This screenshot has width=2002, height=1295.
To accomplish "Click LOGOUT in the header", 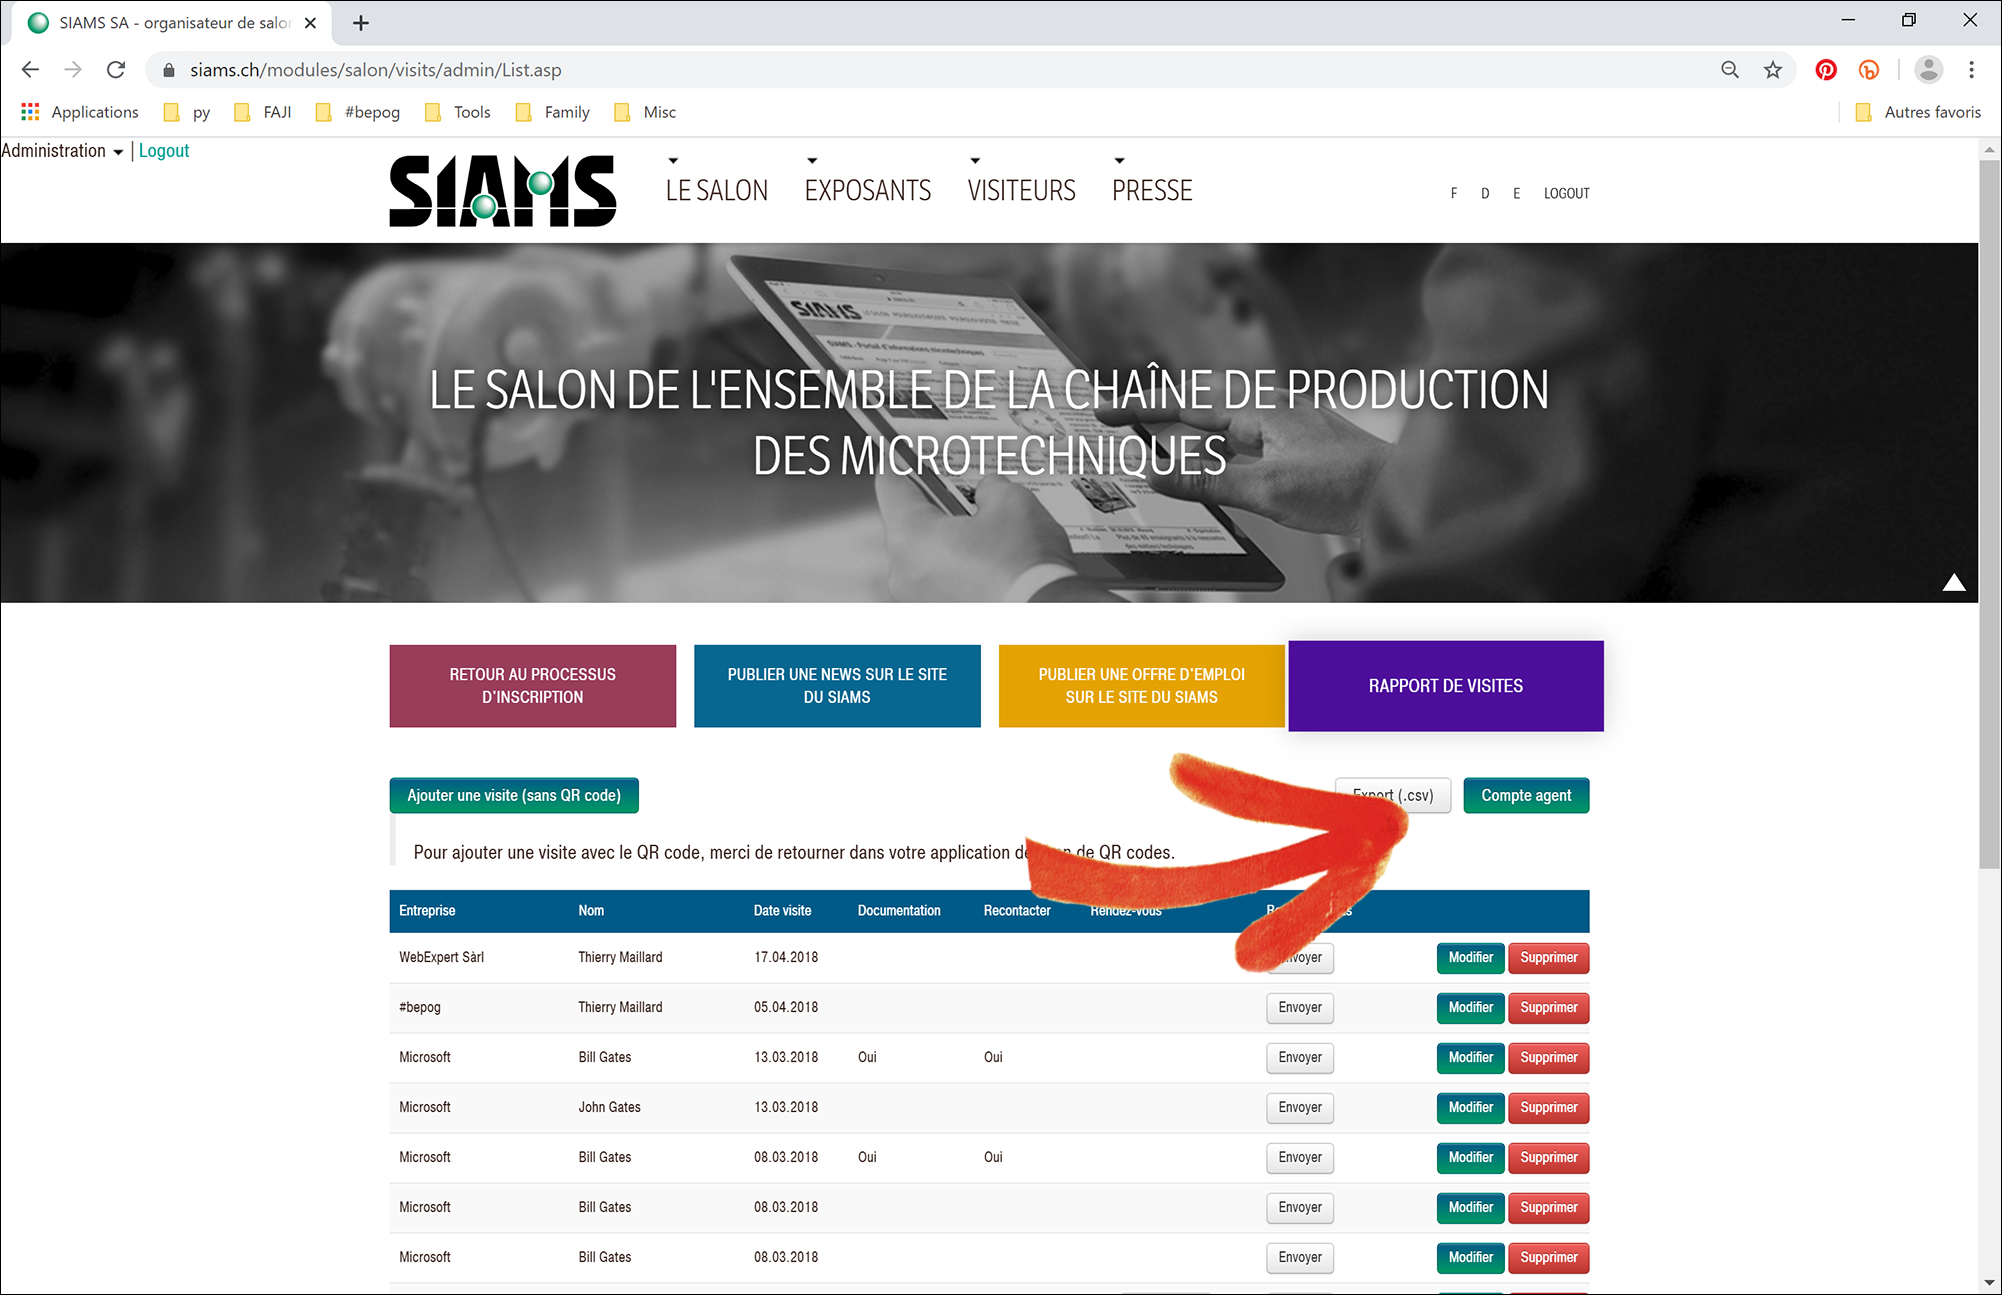I will coord(1566,193).
